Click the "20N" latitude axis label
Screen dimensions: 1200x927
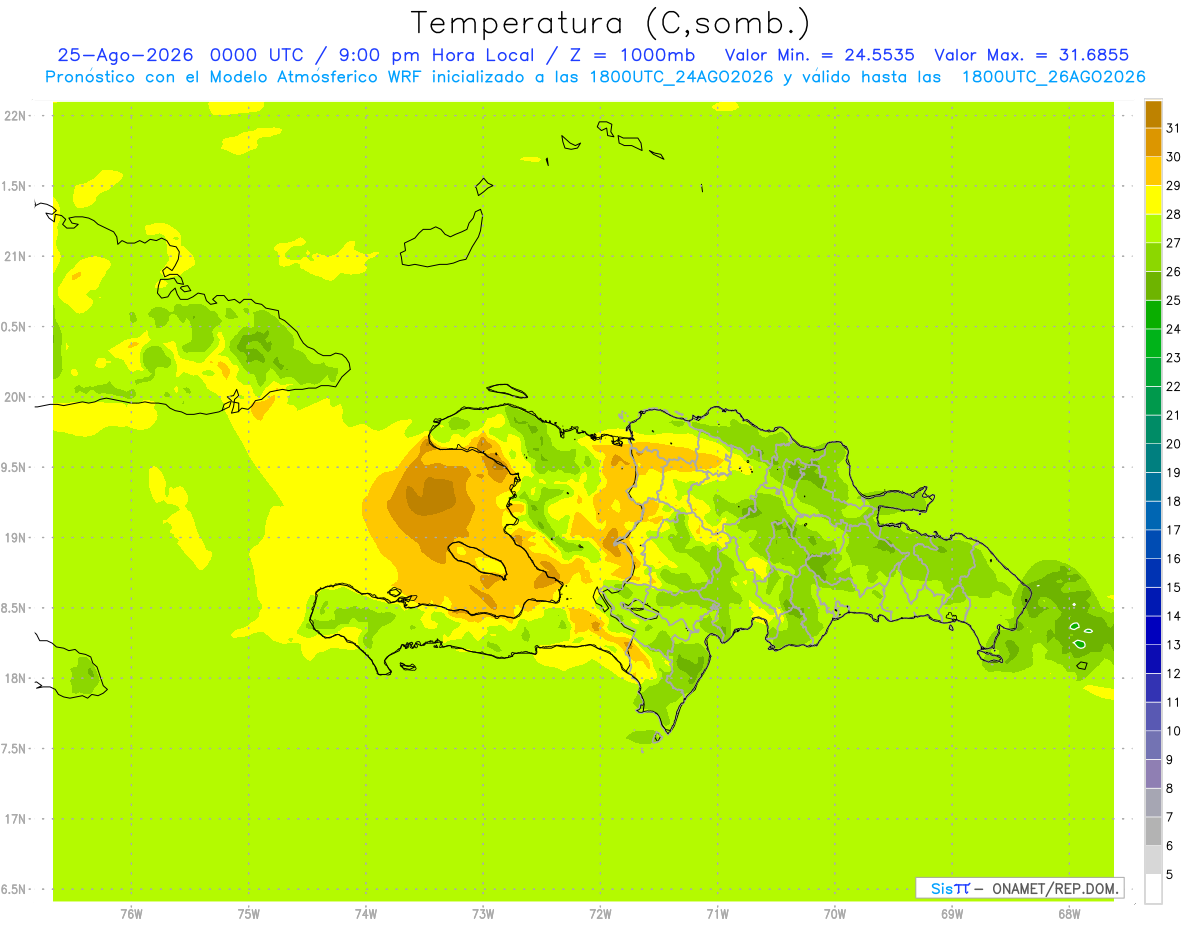click(x=15, y=397)
